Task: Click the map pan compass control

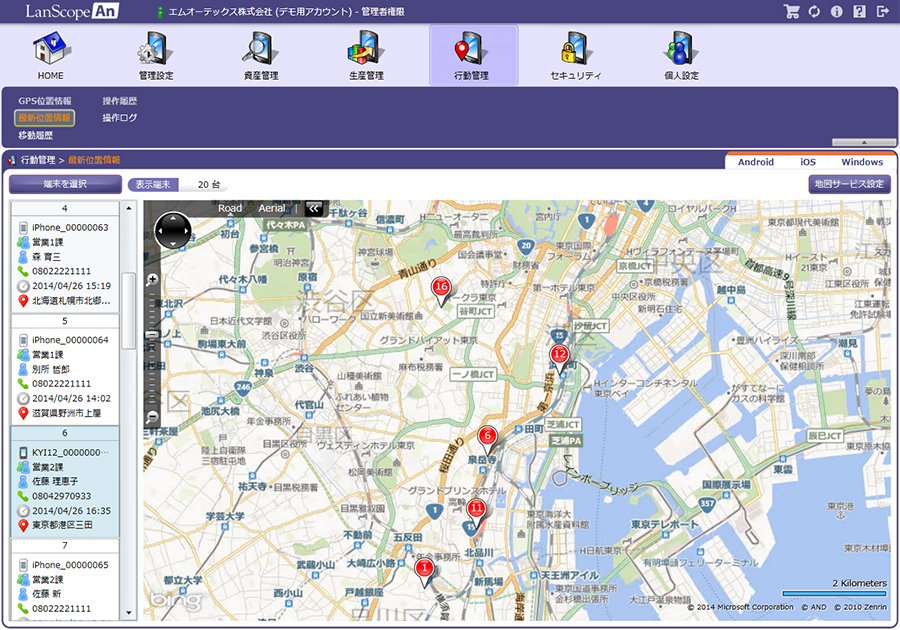Action: point(173,231)
